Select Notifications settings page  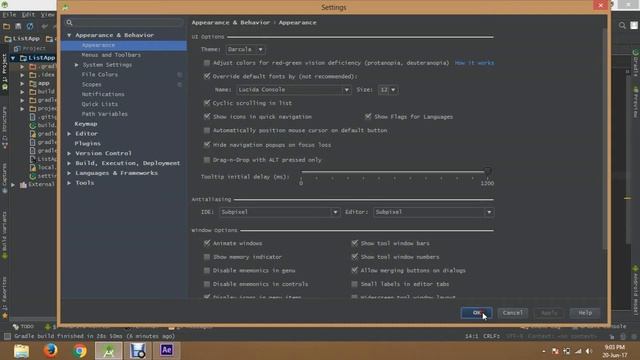coord(103,94)
